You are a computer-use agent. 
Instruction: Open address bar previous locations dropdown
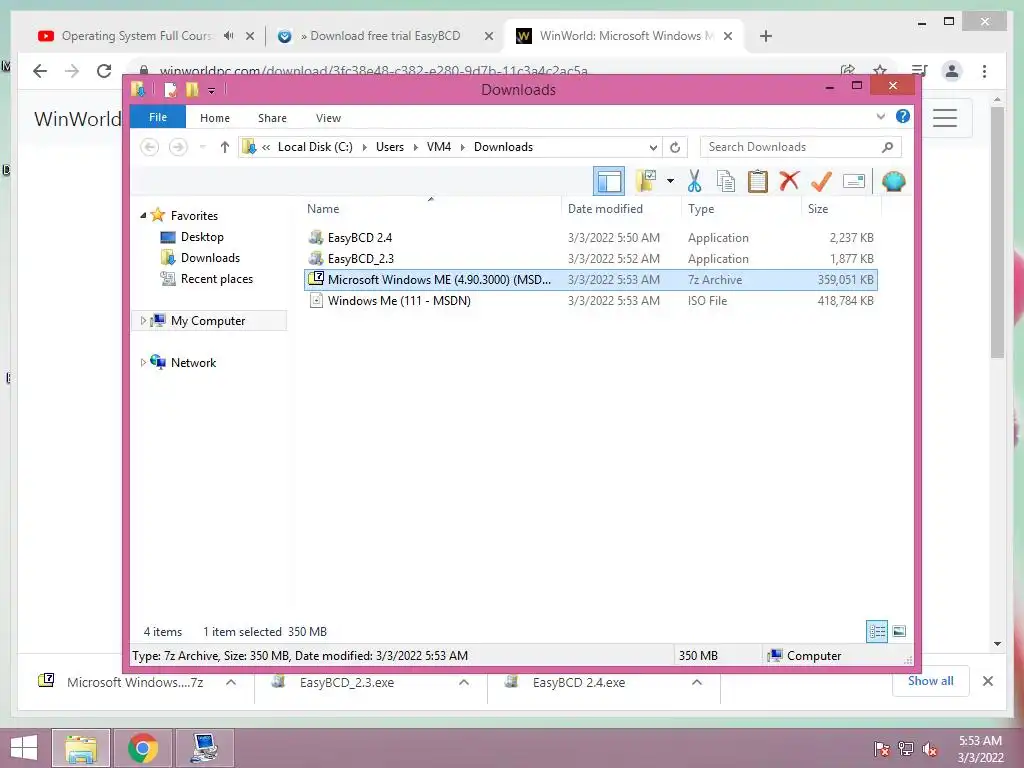652,147
